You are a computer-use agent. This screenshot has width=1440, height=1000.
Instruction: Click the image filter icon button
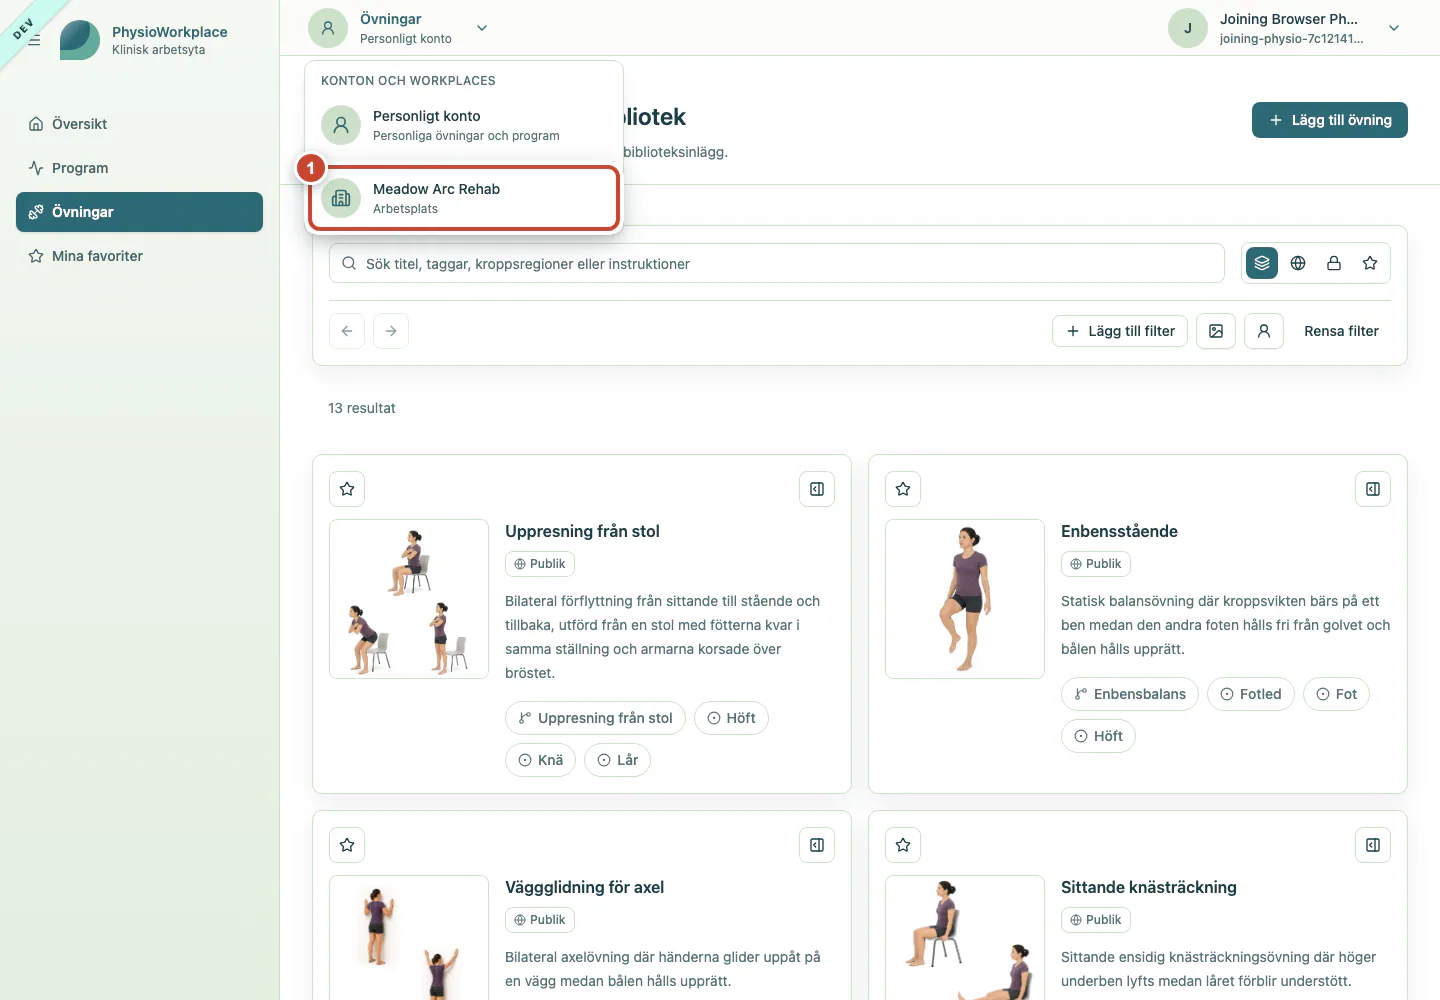point(1216,331)
